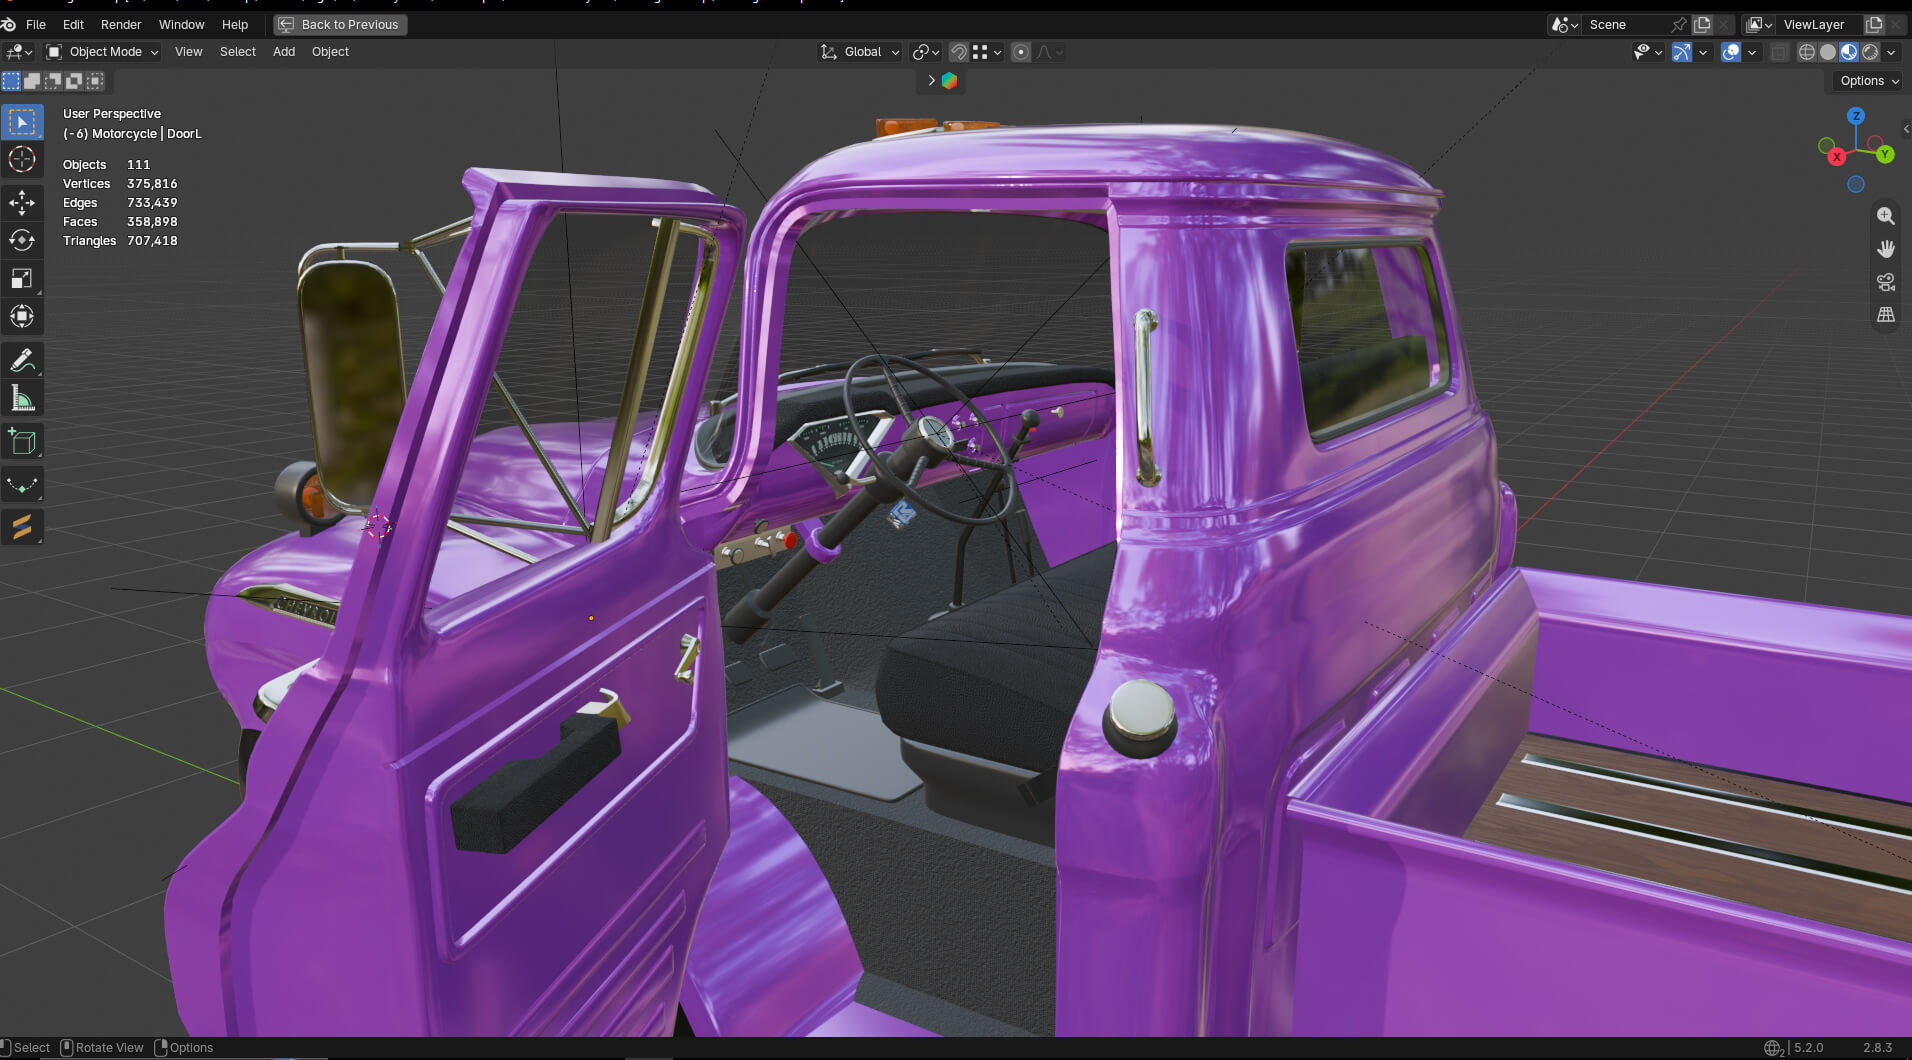The width and height of the screenshot is (1912, 1060).
Task: Toggle viewport gizmos visibility
Action: click(1682, 52)
